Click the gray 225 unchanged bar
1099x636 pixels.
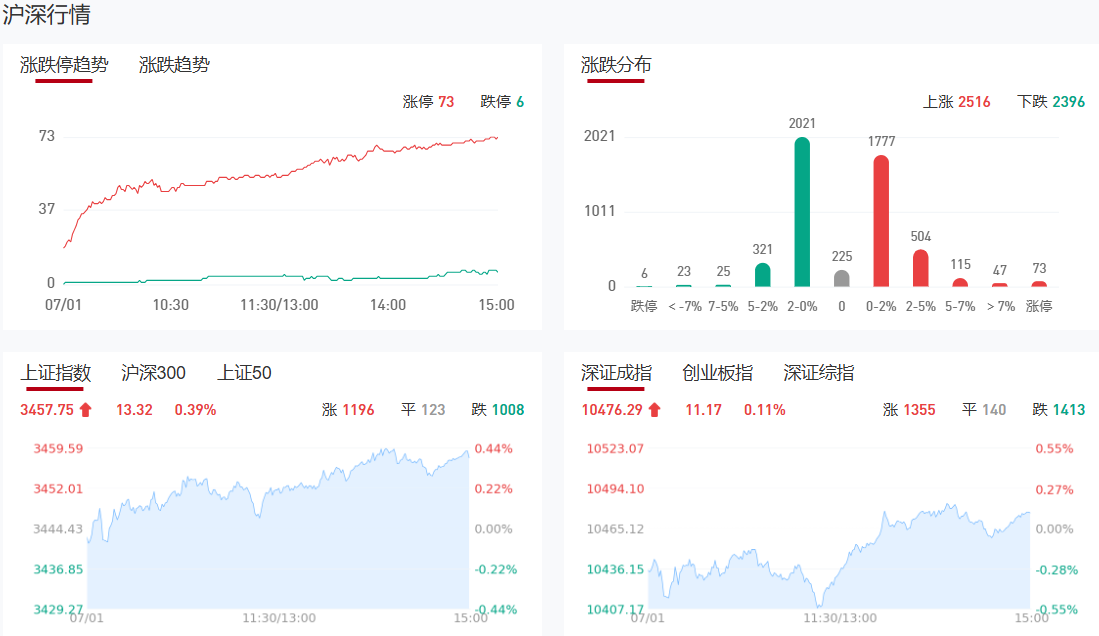point(842,279)
